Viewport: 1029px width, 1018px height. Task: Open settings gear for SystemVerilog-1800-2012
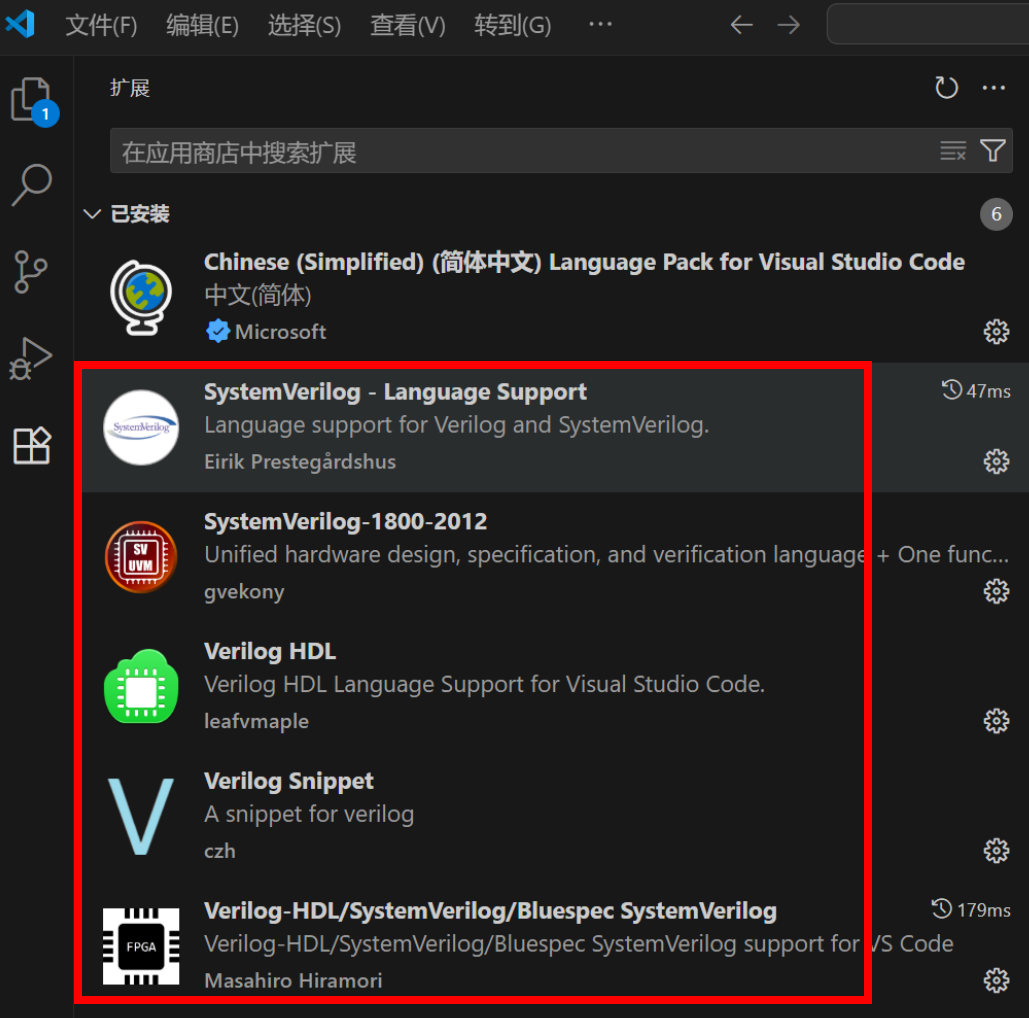(x=996, y=591)
